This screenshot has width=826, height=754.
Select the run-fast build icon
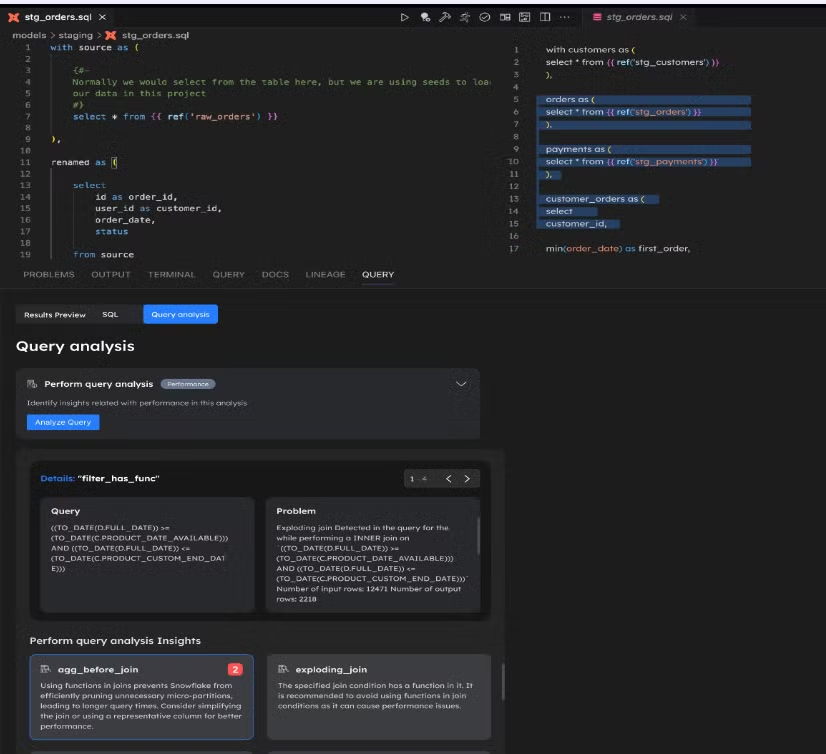(464, 17)
